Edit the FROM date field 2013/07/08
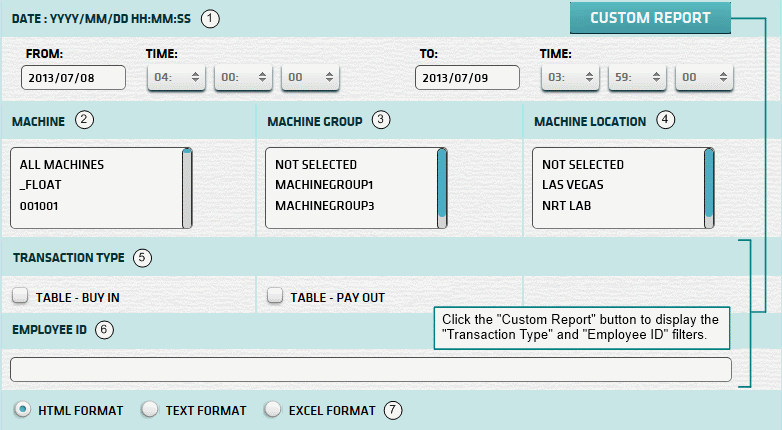Image resolution: width=782 pixels, height=430 pixels. pos(73,78)
